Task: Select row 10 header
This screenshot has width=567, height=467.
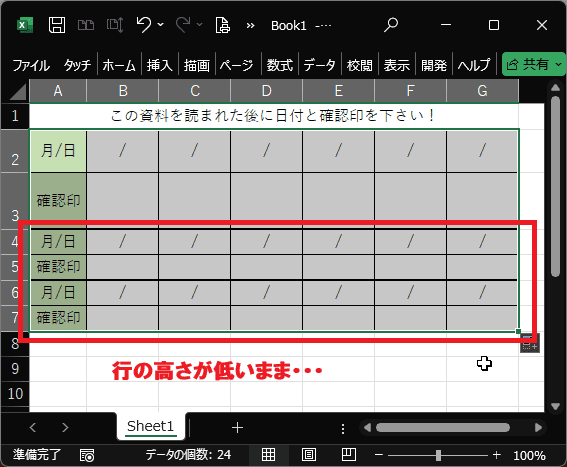Action: pos(15,394)
